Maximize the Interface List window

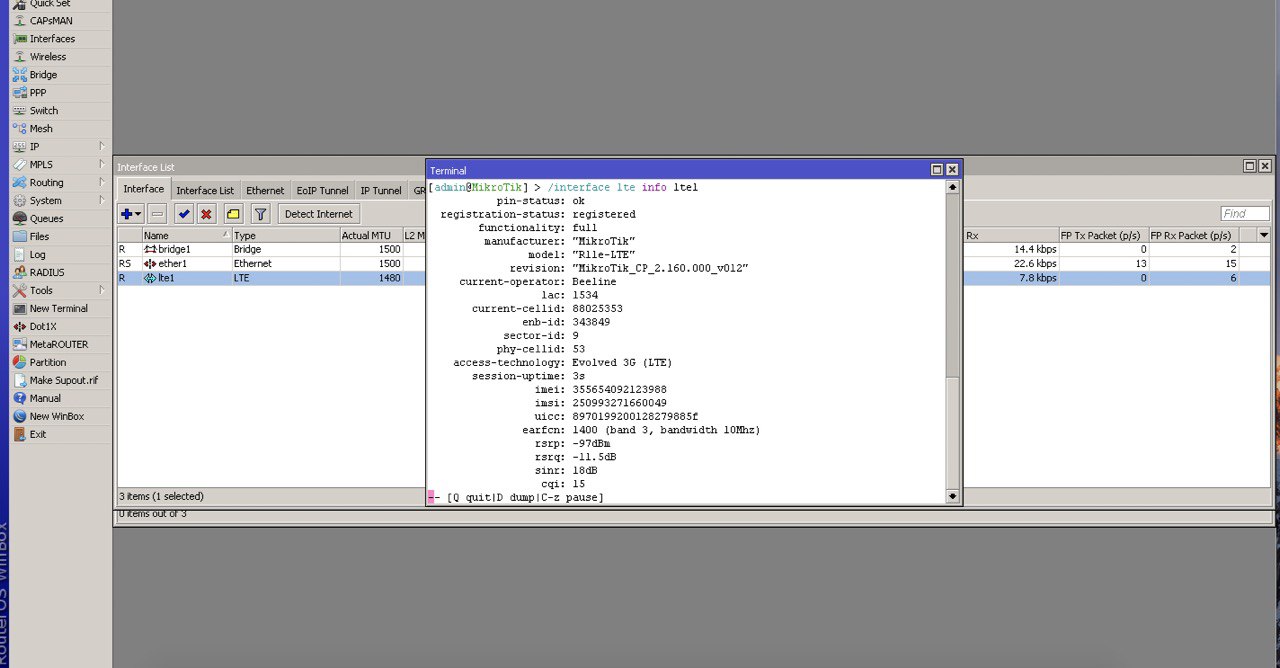pos(1250,166)
